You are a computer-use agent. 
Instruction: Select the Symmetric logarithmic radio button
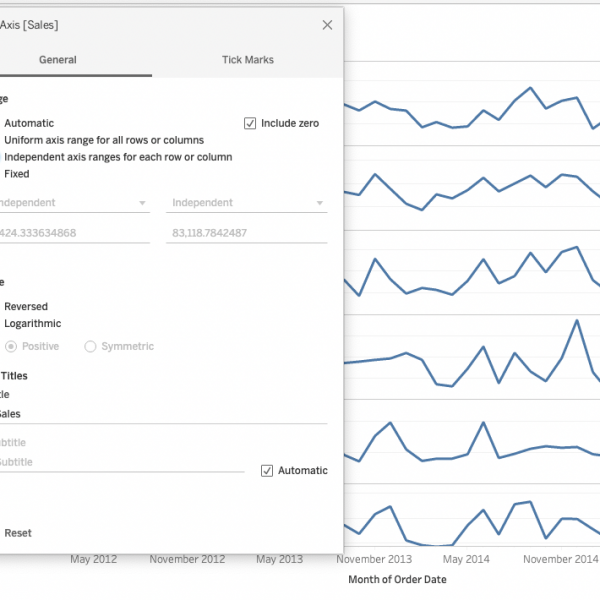(90, 346)
